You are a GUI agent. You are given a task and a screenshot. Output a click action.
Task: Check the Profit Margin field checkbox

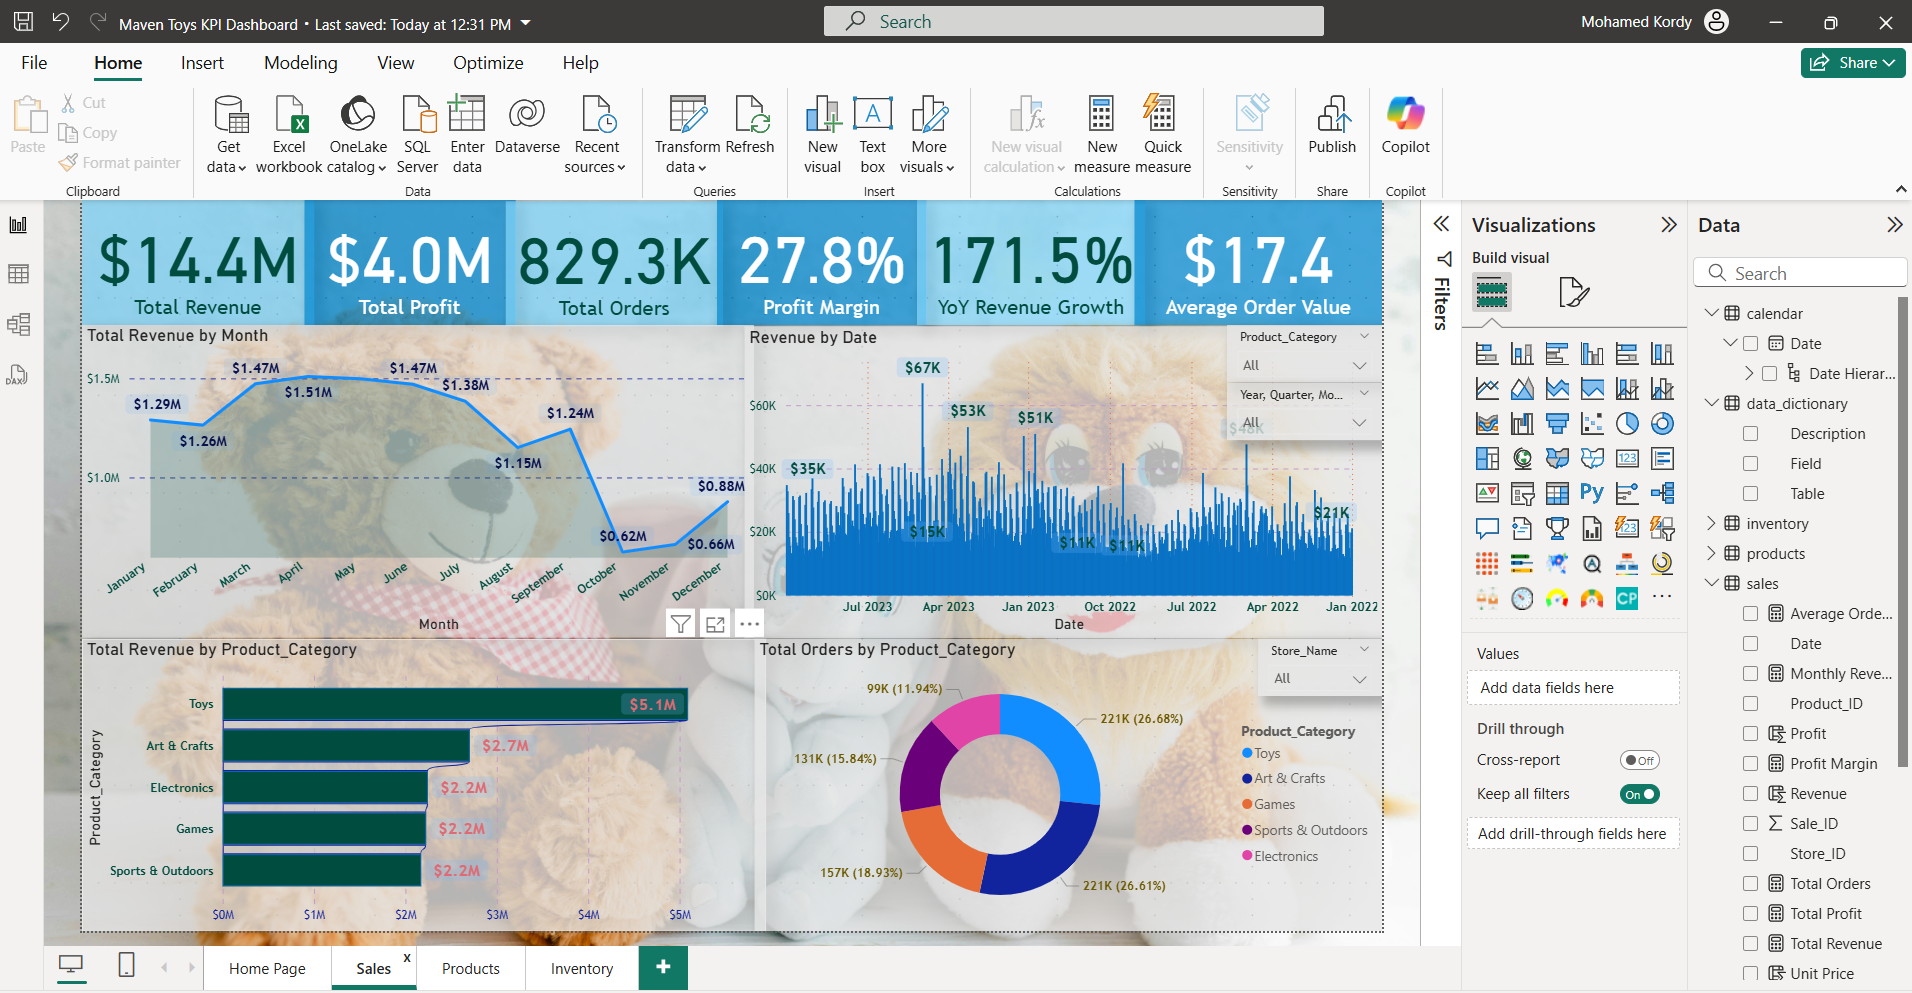click(1750, 764)
